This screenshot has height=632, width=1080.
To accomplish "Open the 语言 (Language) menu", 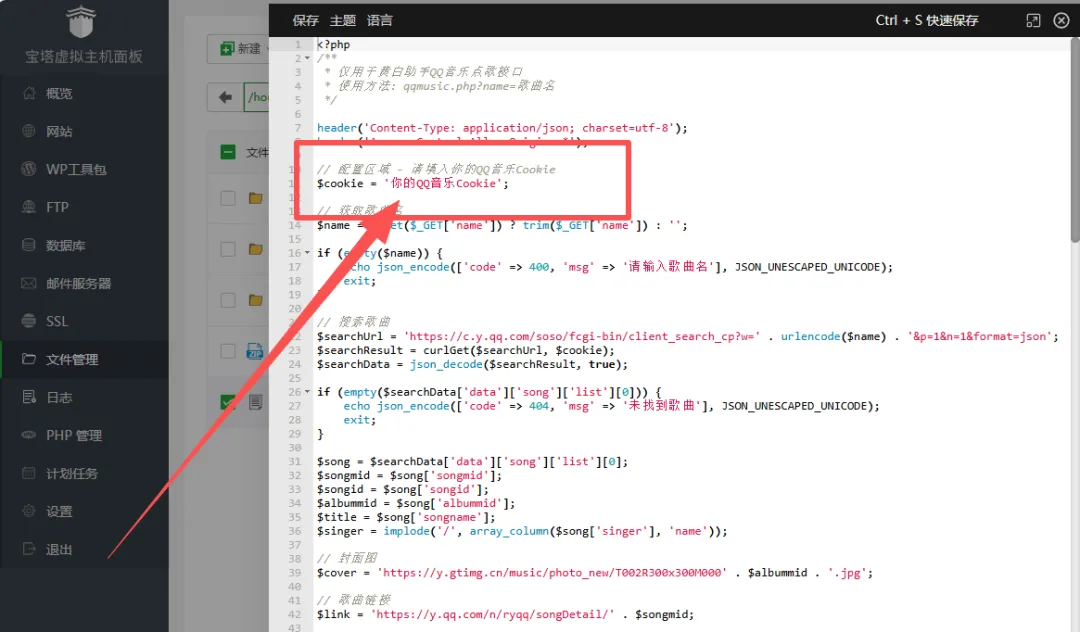I will [380, 21].
